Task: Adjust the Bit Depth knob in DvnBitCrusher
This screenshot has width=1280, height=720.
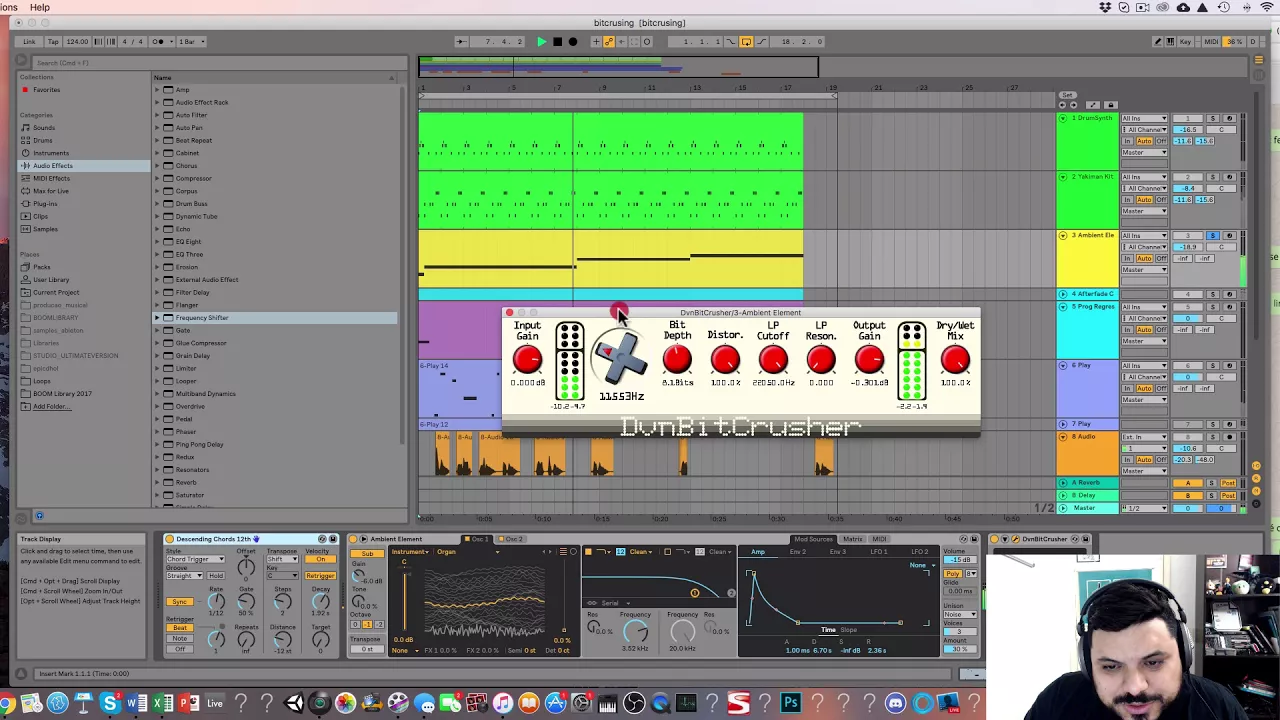Action: 677,359
